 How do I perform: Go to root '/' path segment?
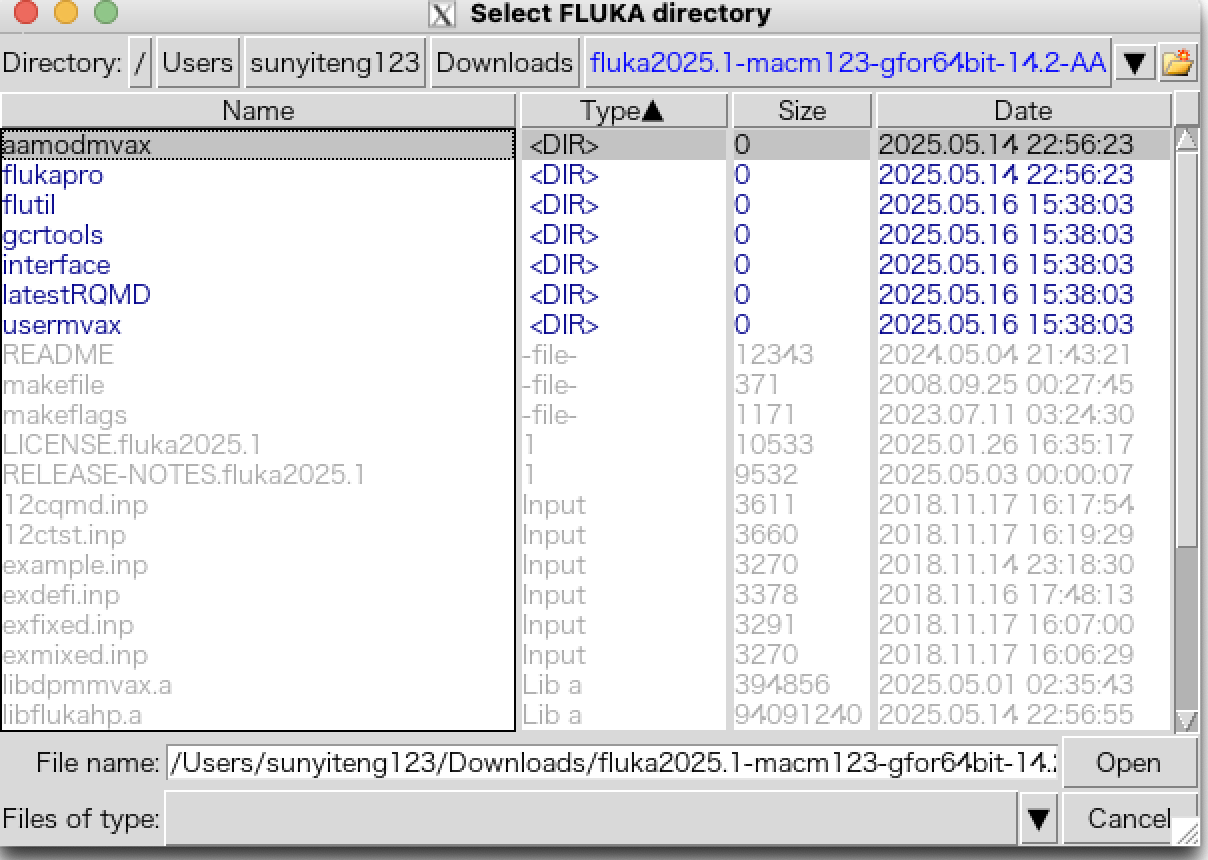tap(140, 63)
